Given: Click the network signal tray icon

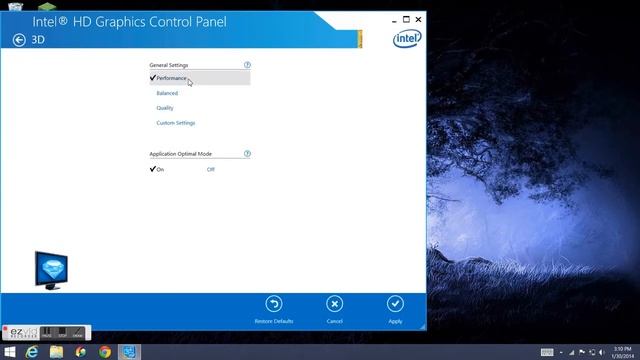Looking at the screenshot, I should tap(571, 352).
